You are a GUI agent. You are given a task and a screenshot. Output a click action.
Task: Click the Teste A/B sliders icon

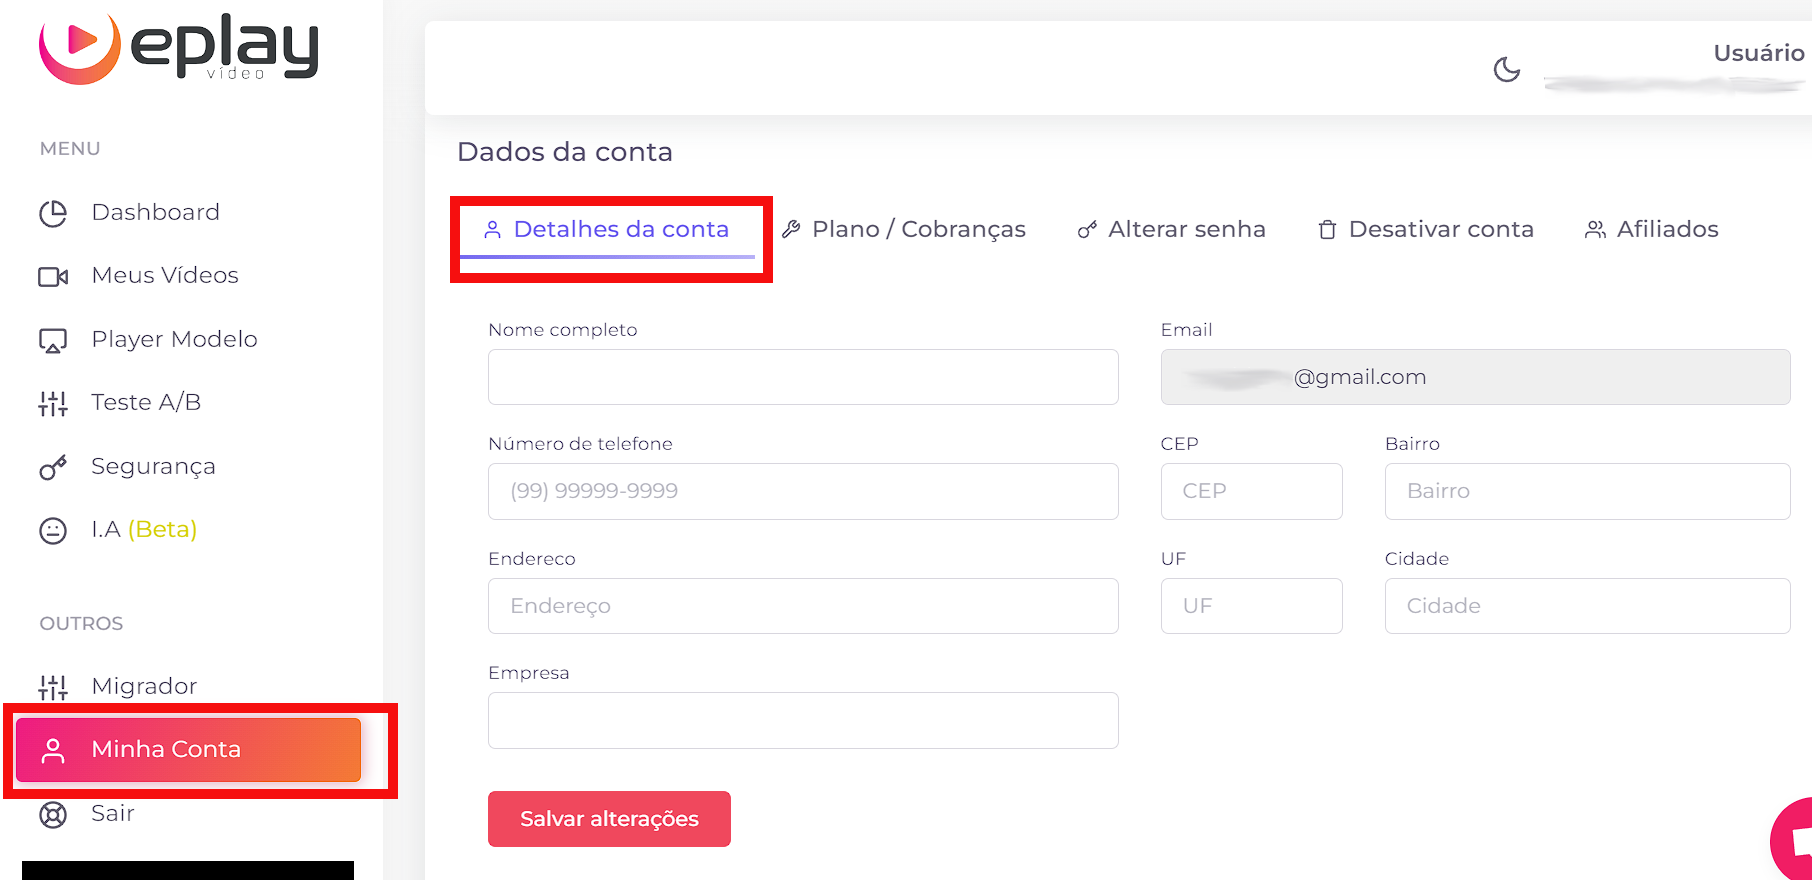pos(53,403)
